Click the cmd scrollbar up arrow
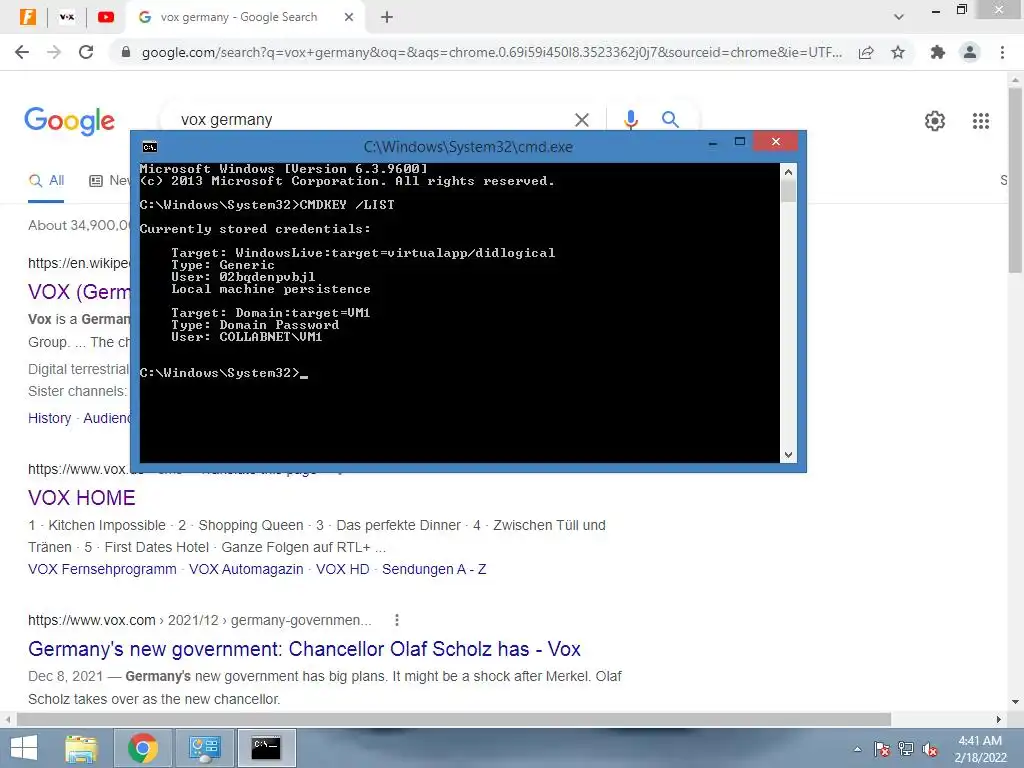 click(788, 172)
